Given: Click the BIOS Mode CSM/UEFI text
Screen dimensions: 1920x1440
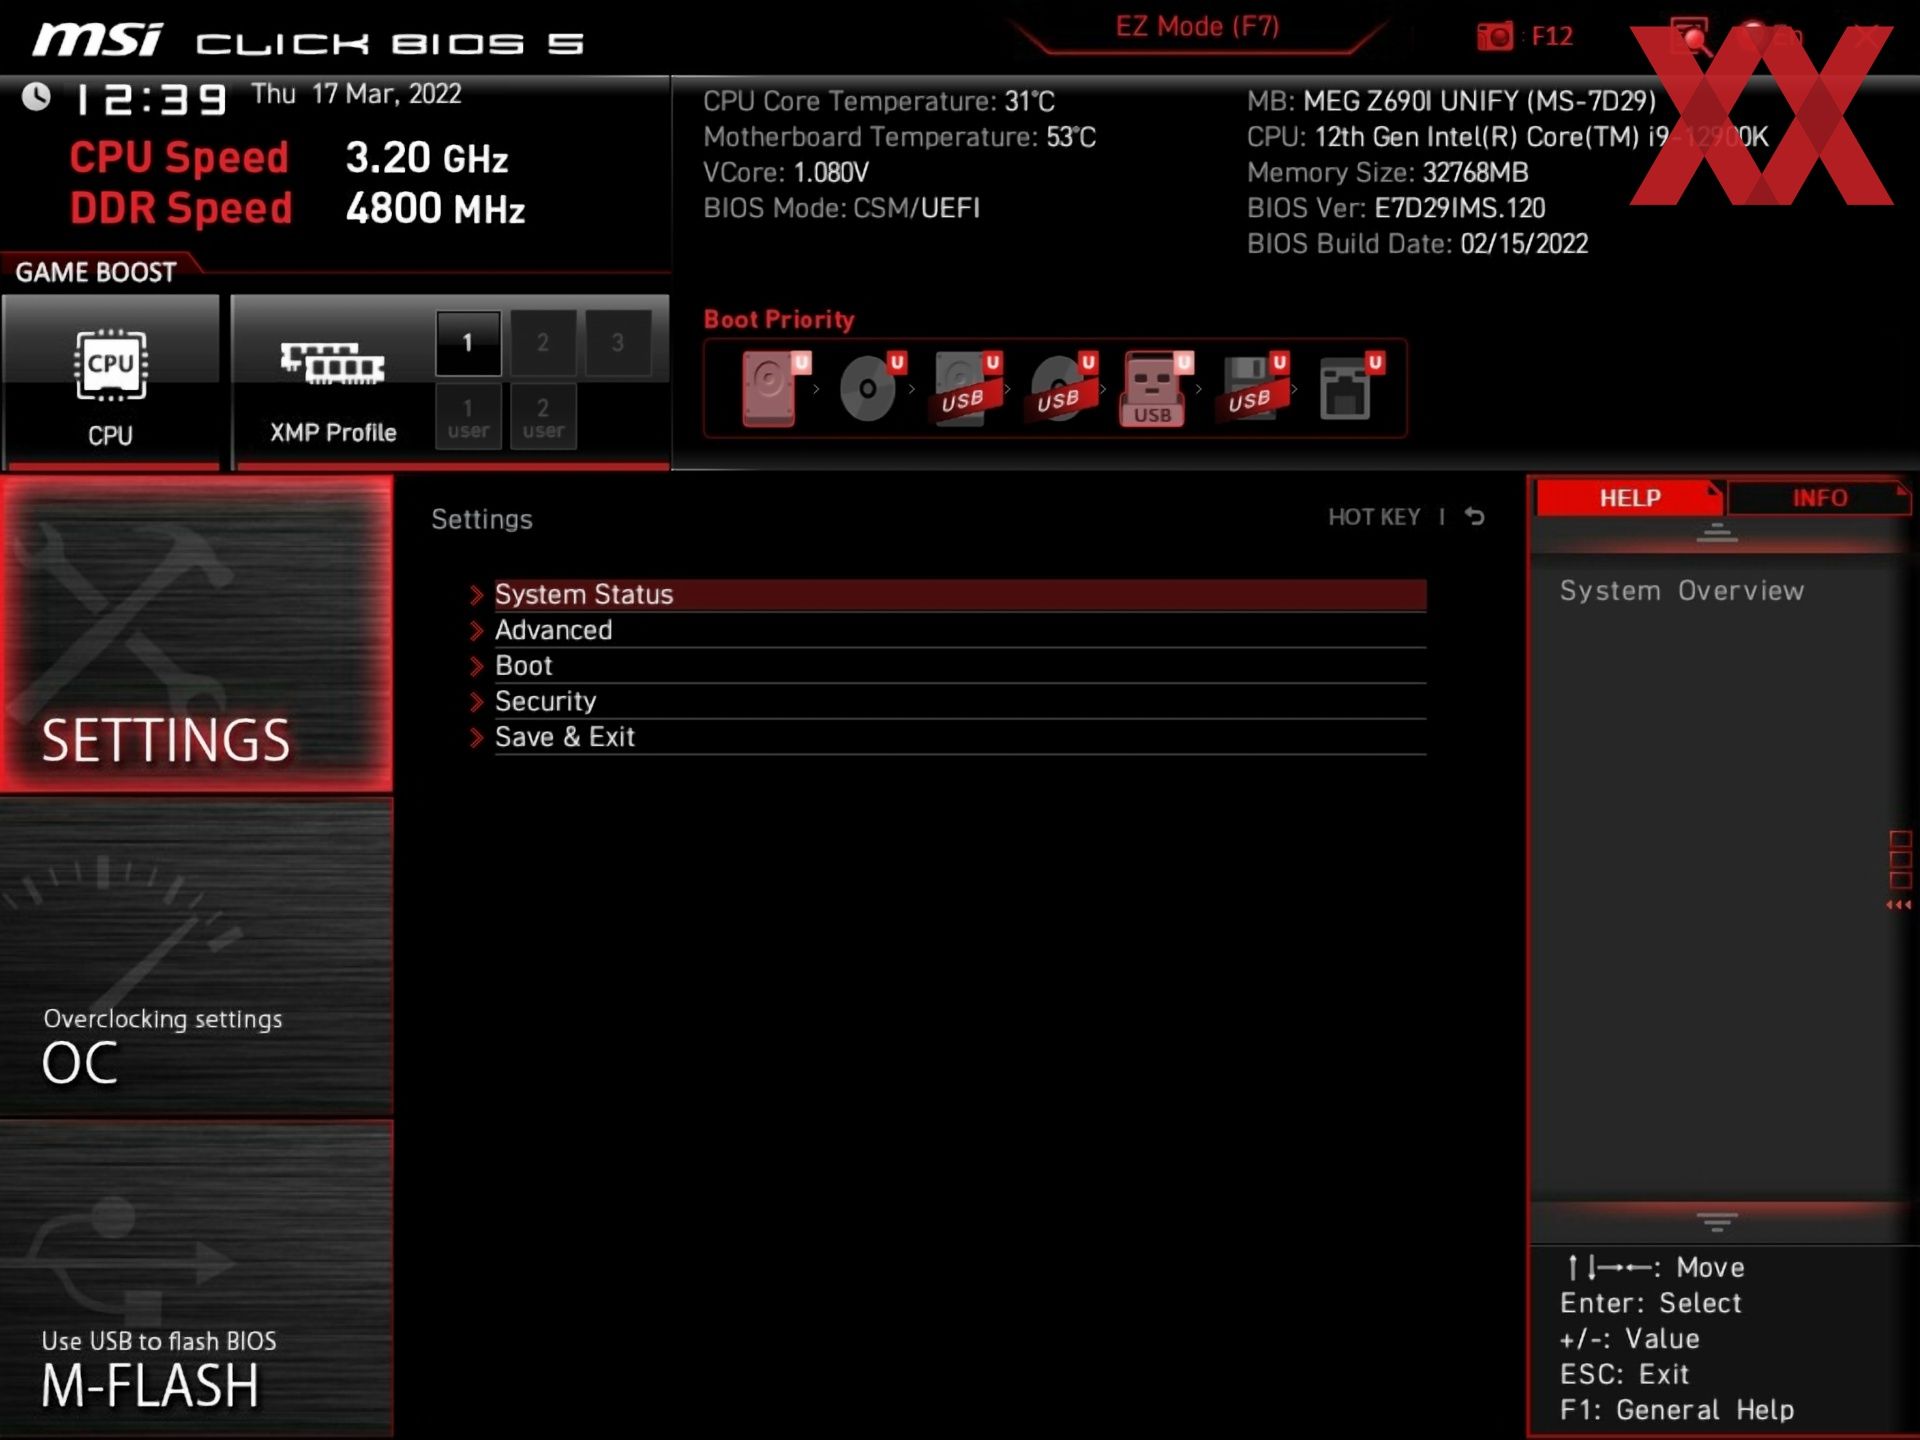Looking at the screenshot, I should click(841, 208).
